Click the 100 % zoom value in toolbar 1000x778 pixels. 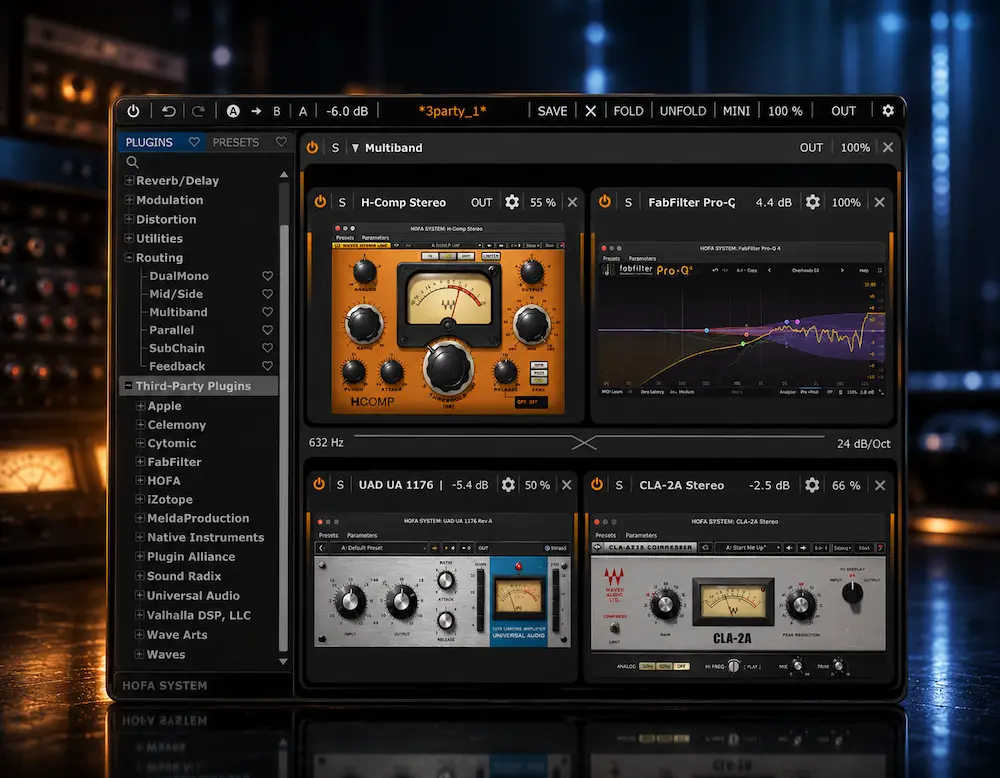coord(785,111)
